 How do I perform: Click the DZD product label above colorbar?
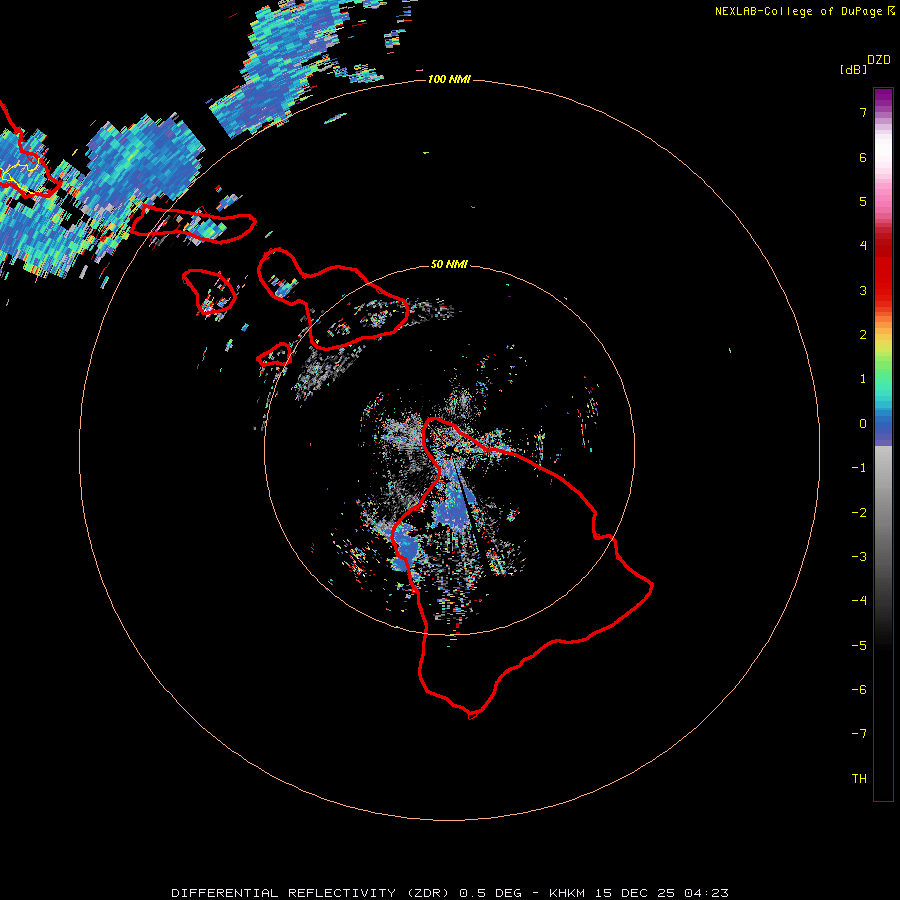879,60
